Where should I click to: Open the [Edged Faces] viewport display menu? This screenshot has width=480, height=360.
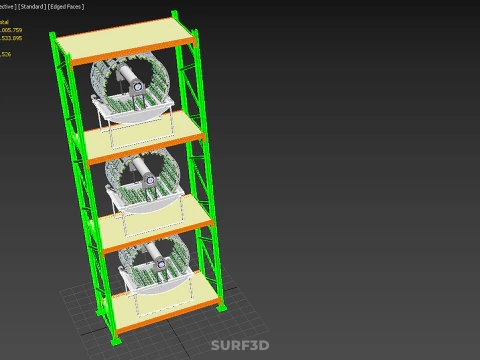[x=66, y=6]
